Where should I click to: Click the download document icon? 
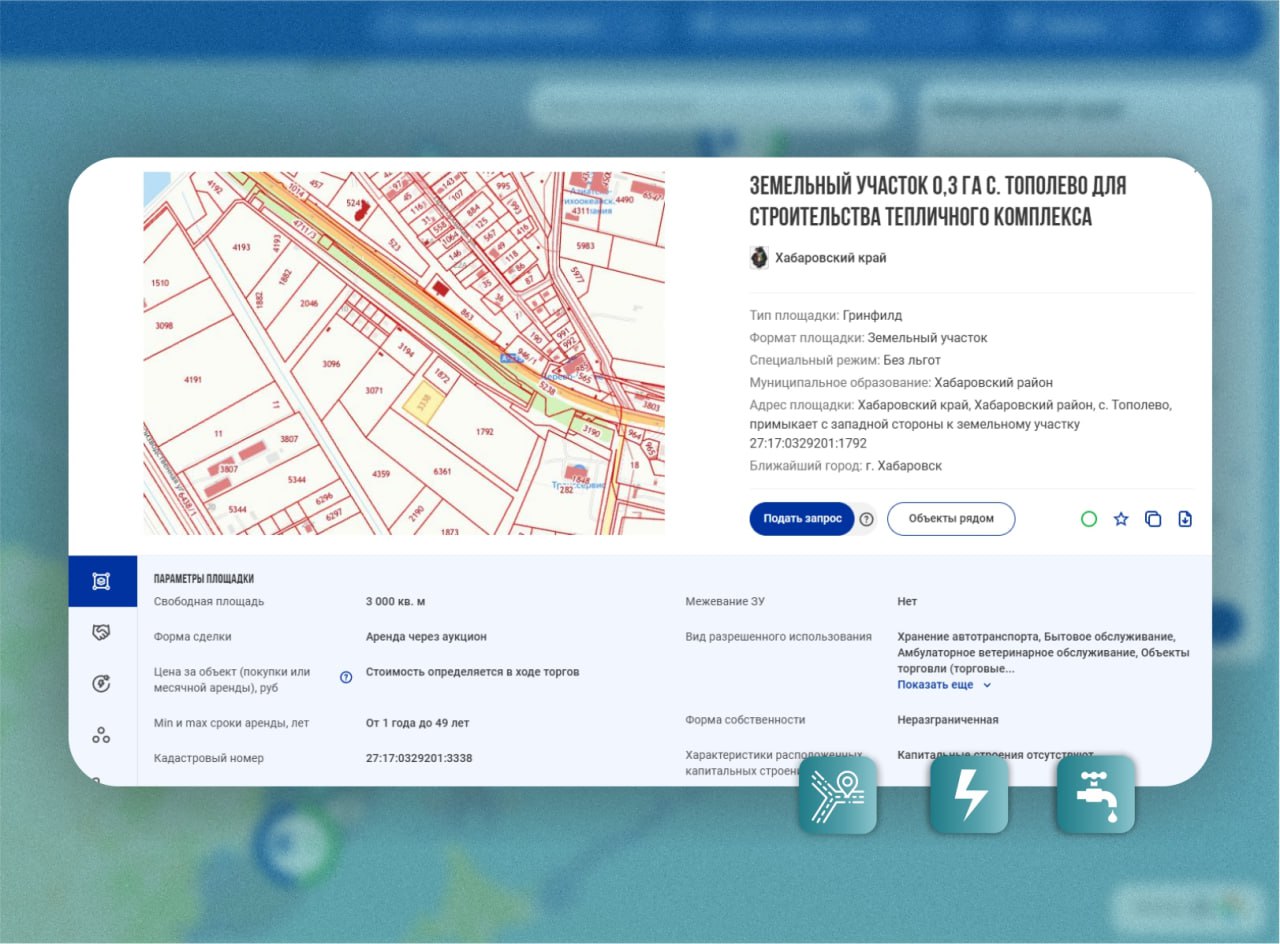point(1185,519)
